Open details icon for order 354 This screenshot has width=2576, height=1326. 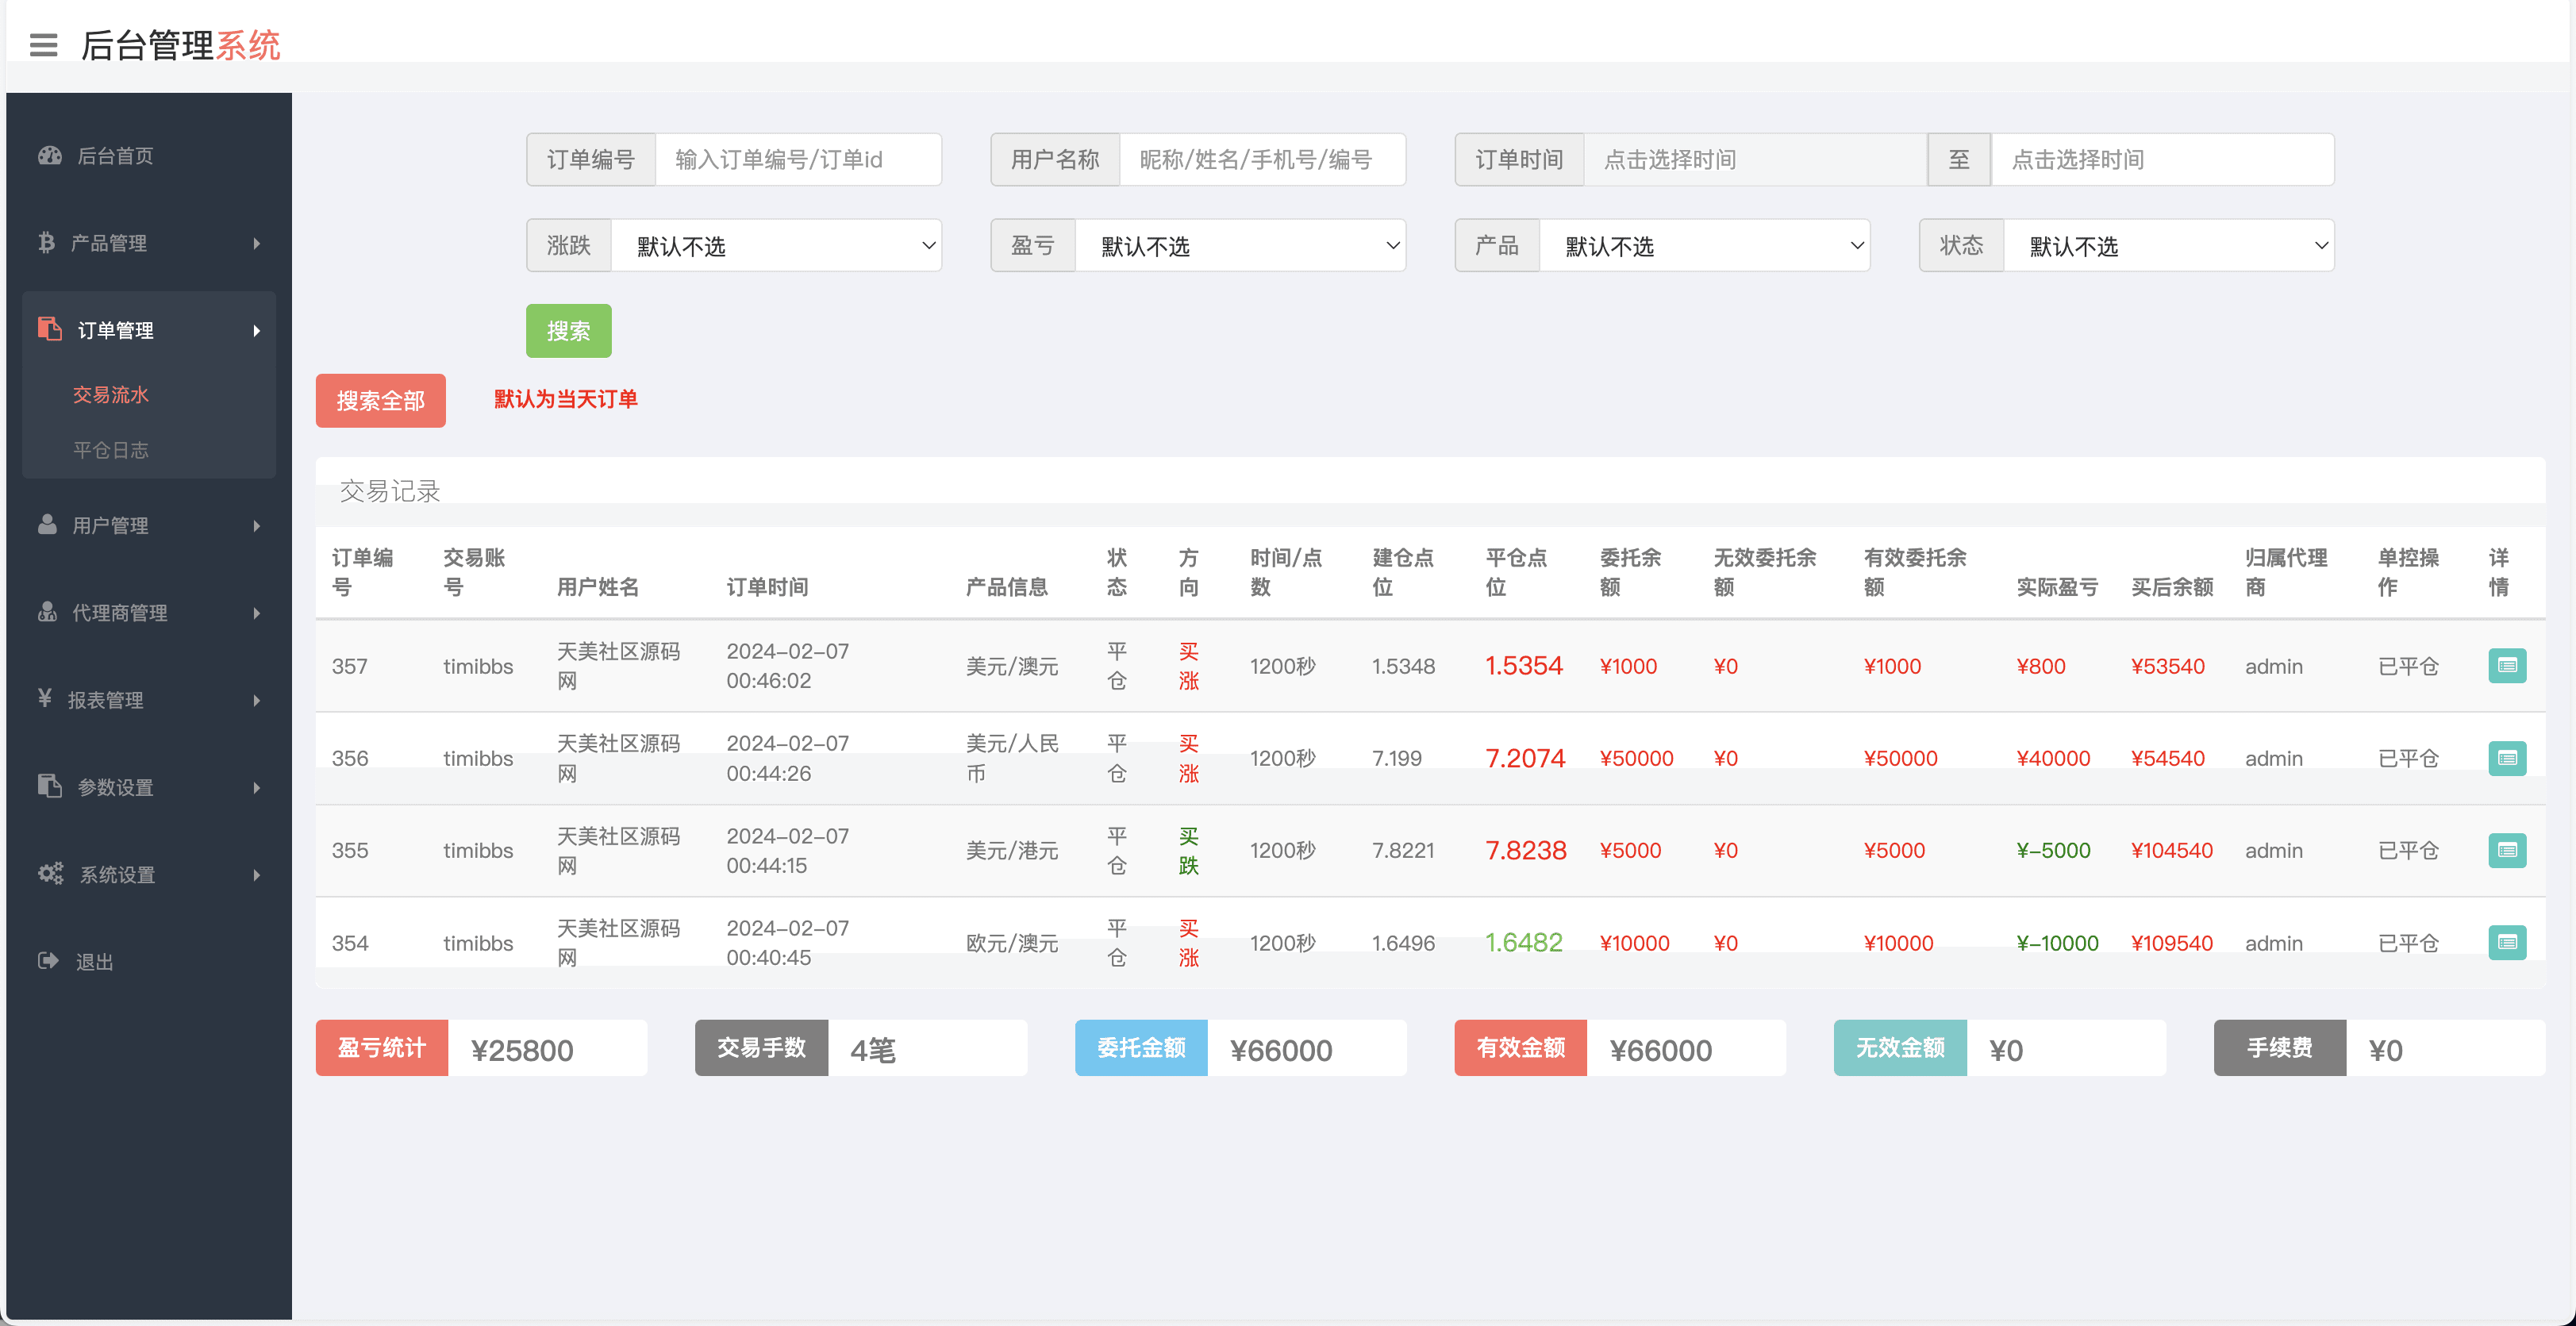[2506, 942]
